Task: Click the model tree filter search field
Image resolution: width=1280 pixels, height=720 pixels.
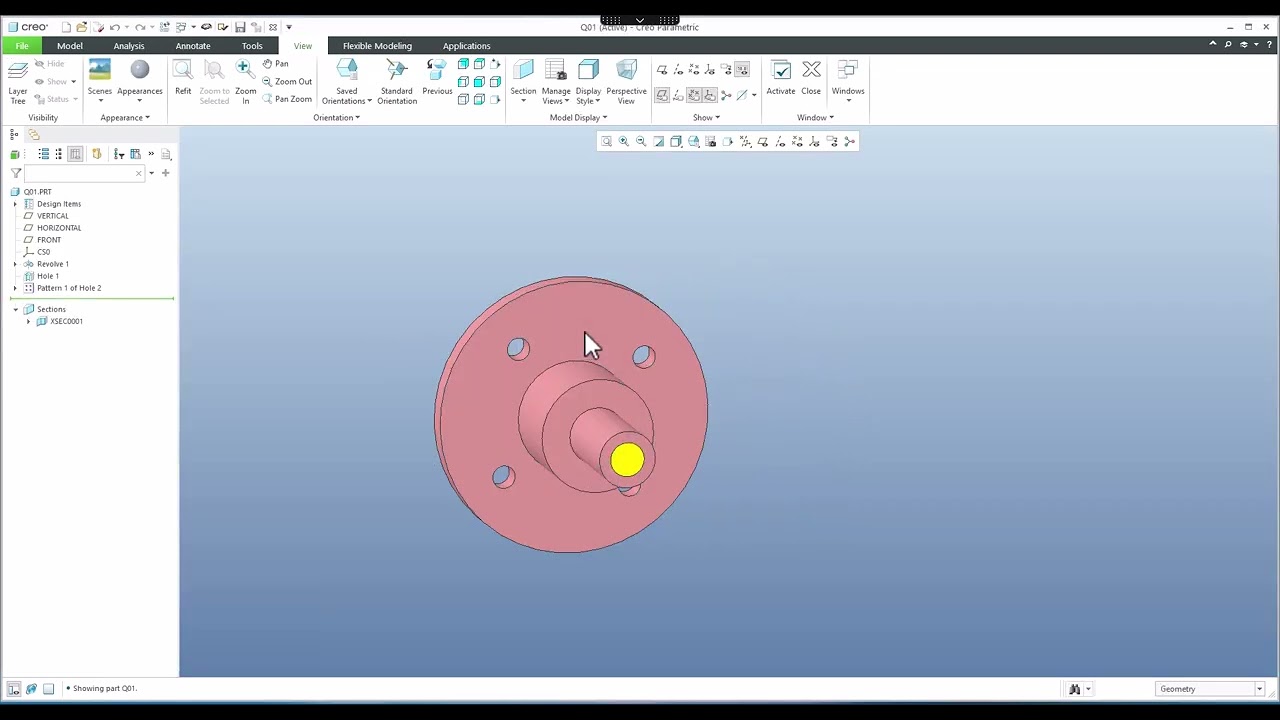Action: coord(83,173)
